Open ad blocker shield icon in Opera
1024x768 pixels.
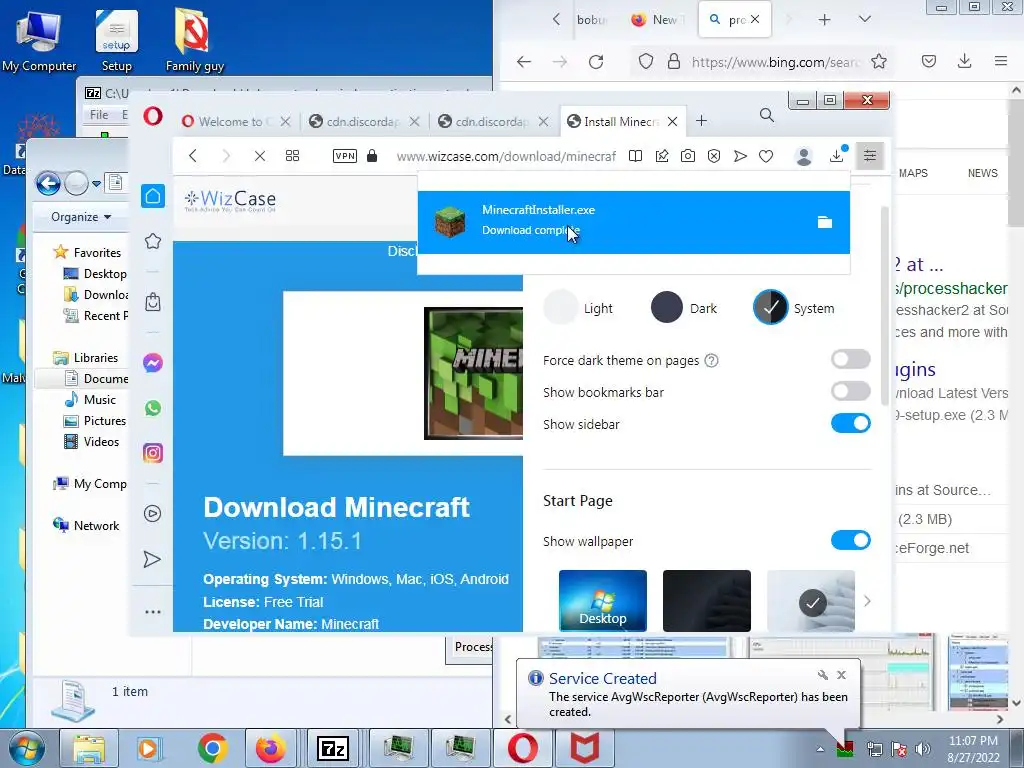pyautogui.click(x=714, y=156)
